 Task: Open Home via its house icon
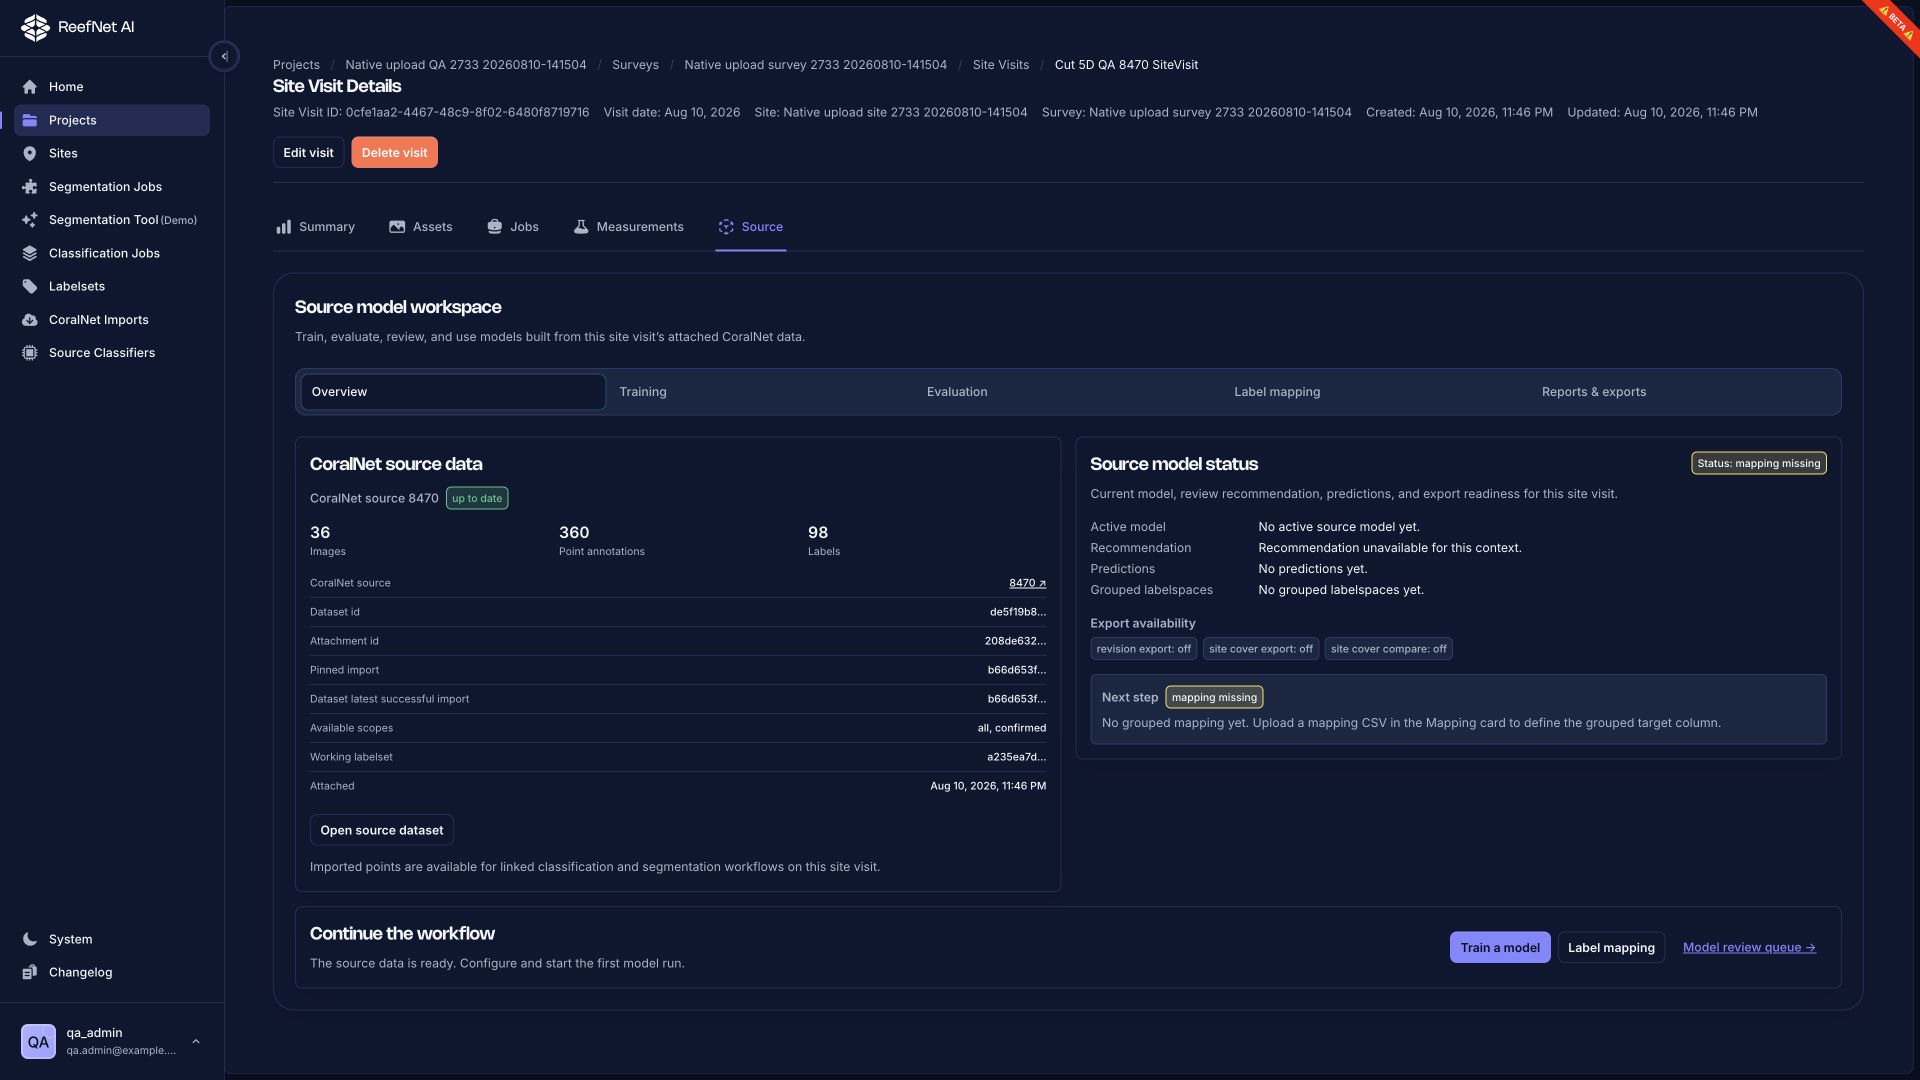click(30, 87)
